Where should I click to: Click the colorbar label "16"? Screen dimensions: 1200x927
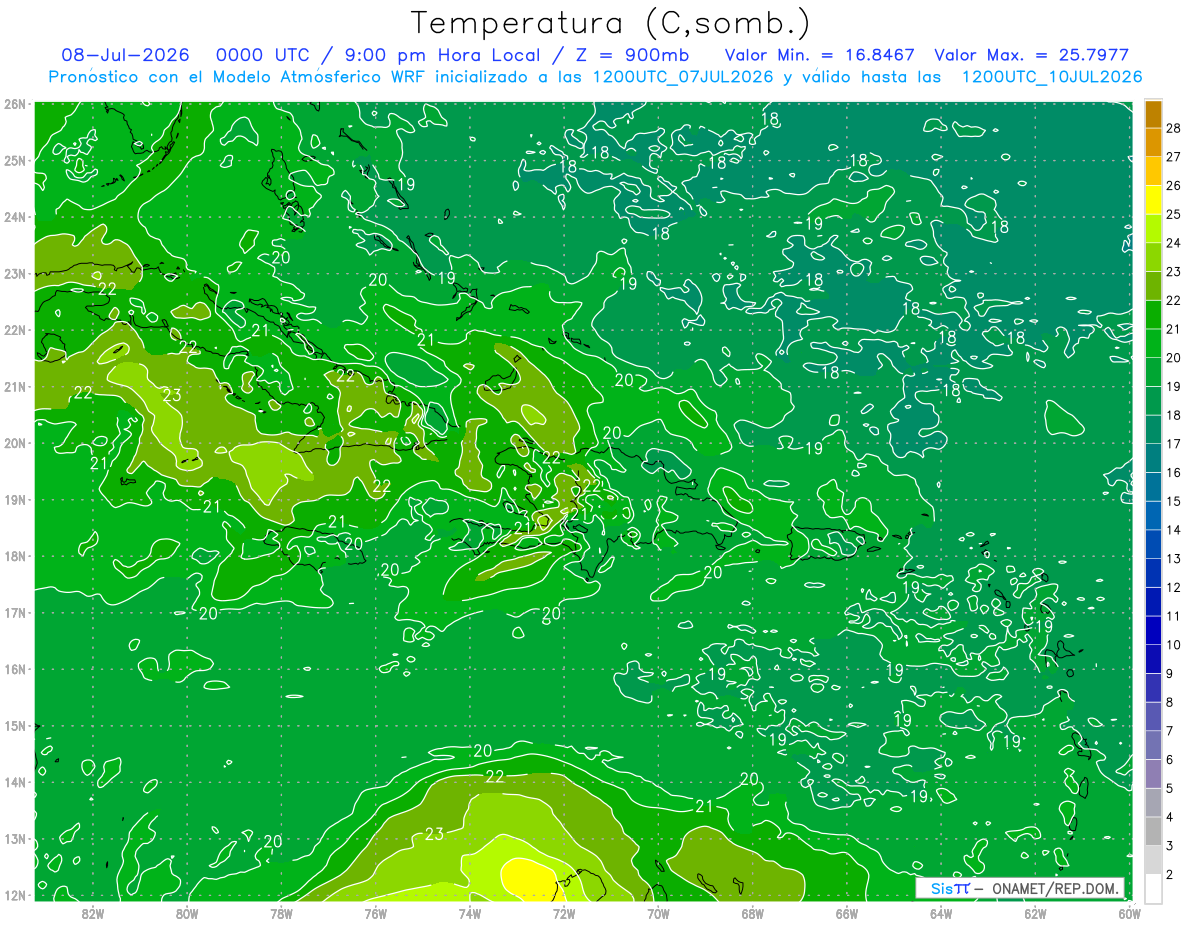point(1174,472)
